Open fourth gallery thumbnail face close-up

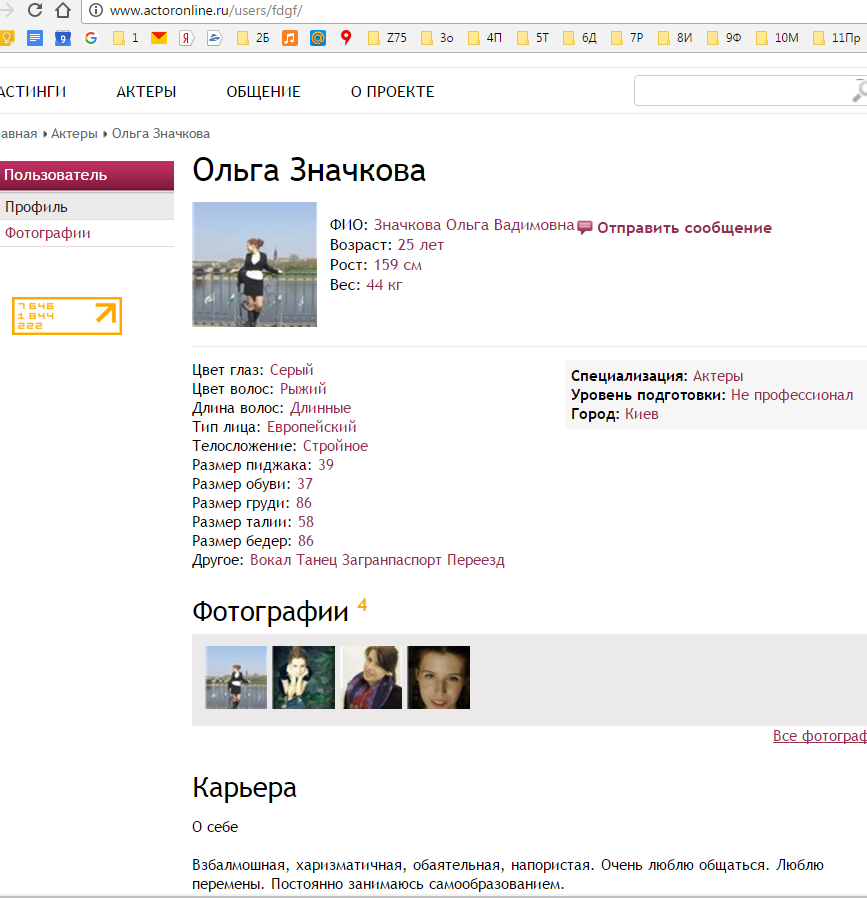439,678
